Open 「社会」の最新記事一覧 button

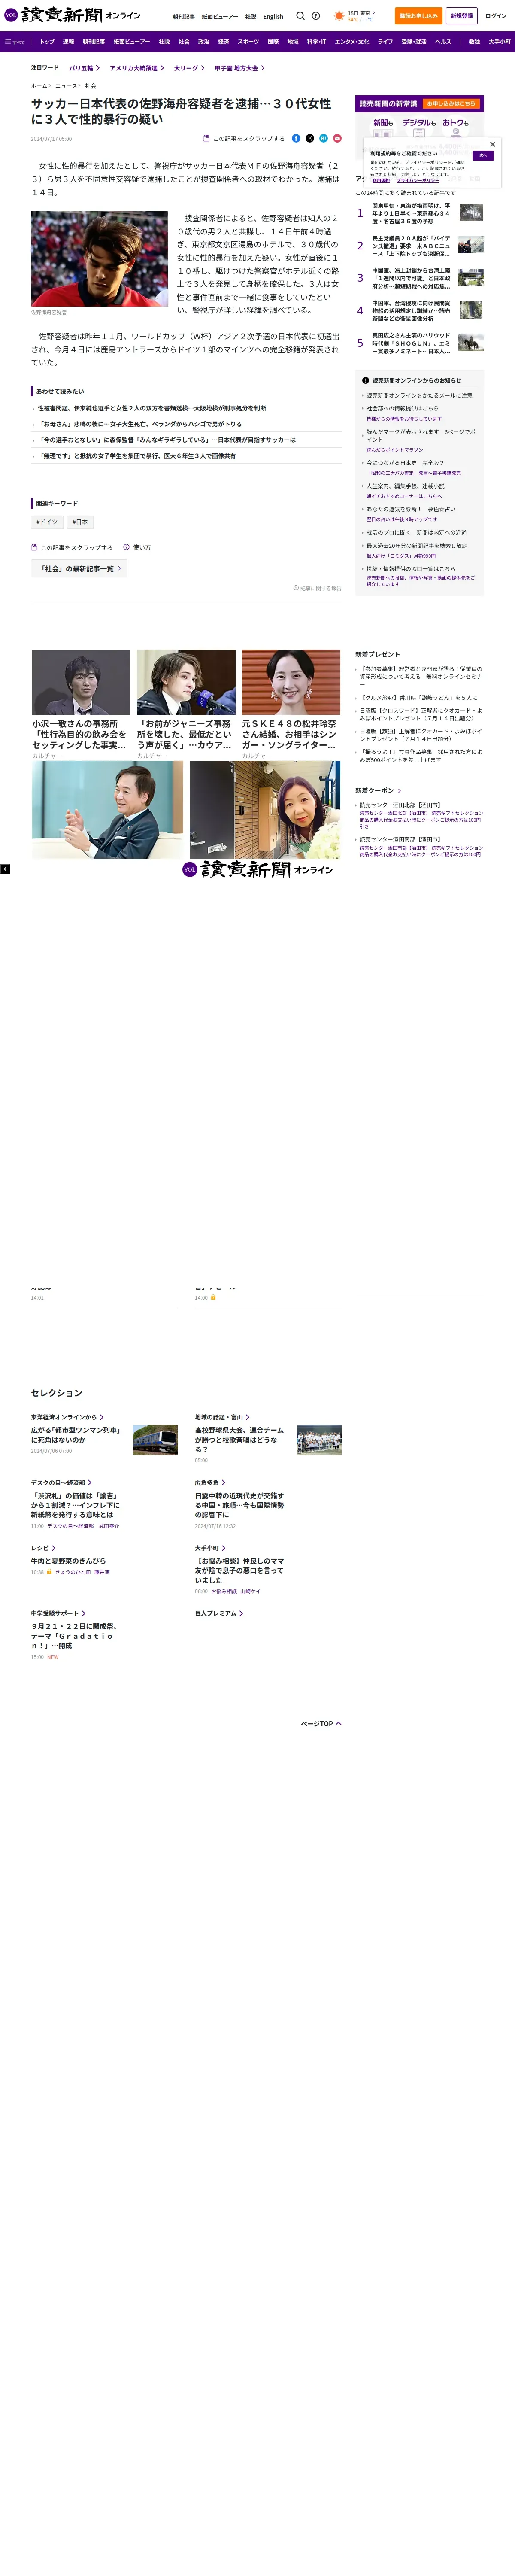[x=79, y=569]
